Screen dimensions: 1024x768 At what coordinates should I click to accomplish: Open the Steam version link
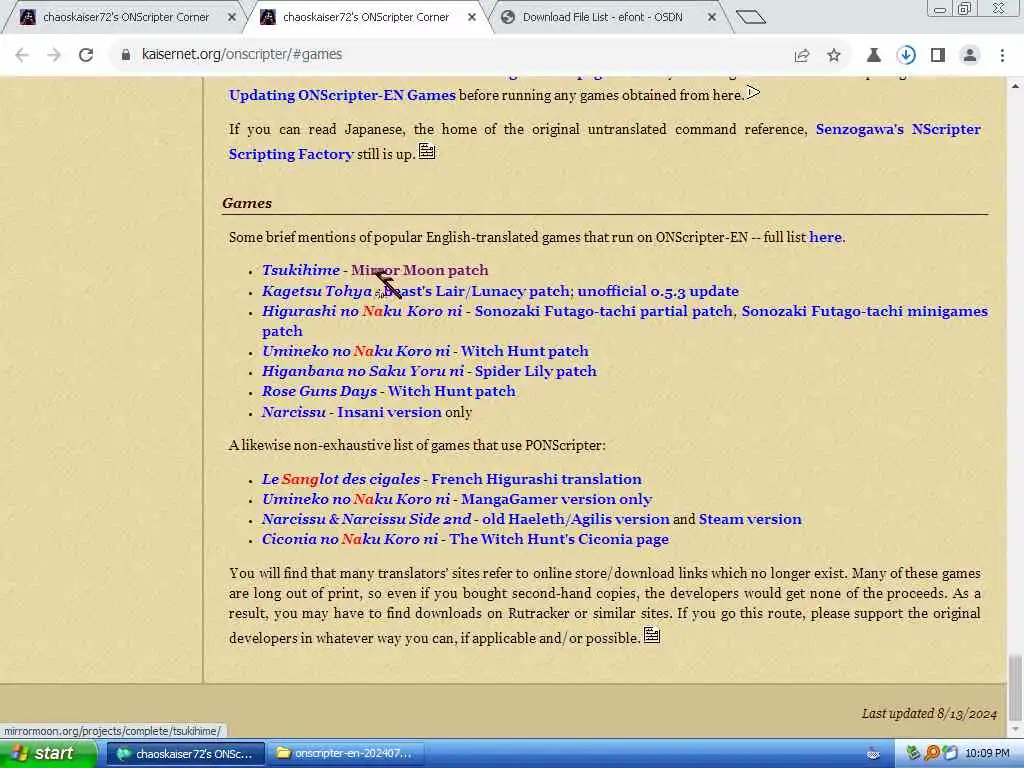pos(750,520)
